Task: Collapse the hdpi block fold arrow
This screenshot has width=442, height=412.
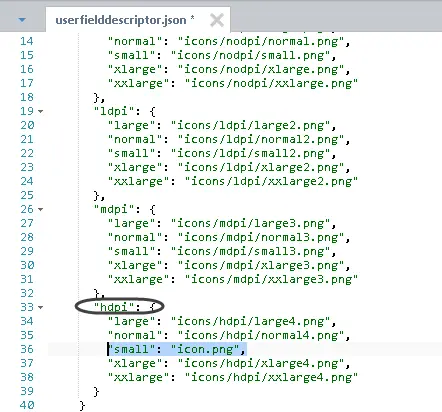Action: (x=40, y=307)
